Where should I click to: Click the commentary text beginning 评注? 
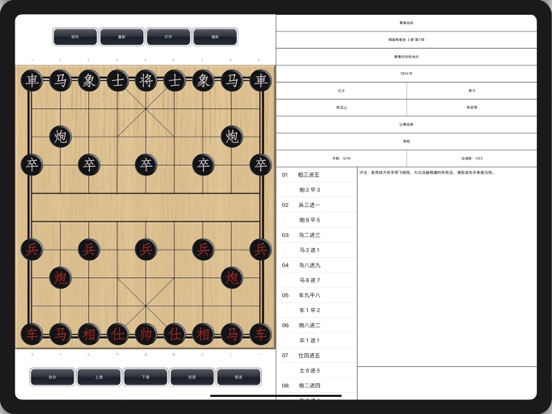pos(427,173)
